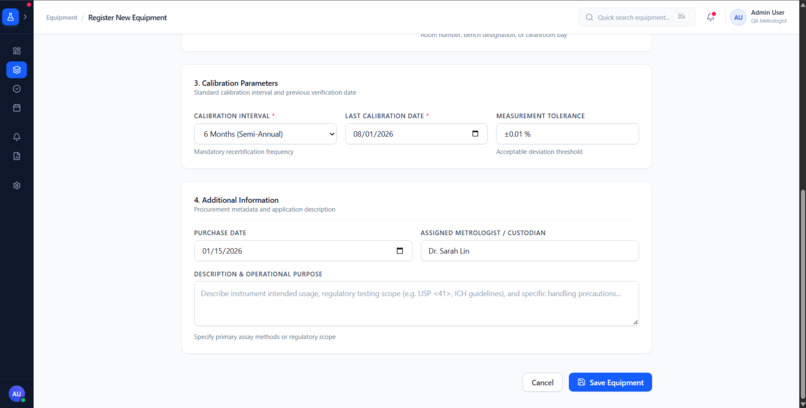Click the Equipment breadcrumb link
Screen dimensions: 806x408
coord(62,17)
